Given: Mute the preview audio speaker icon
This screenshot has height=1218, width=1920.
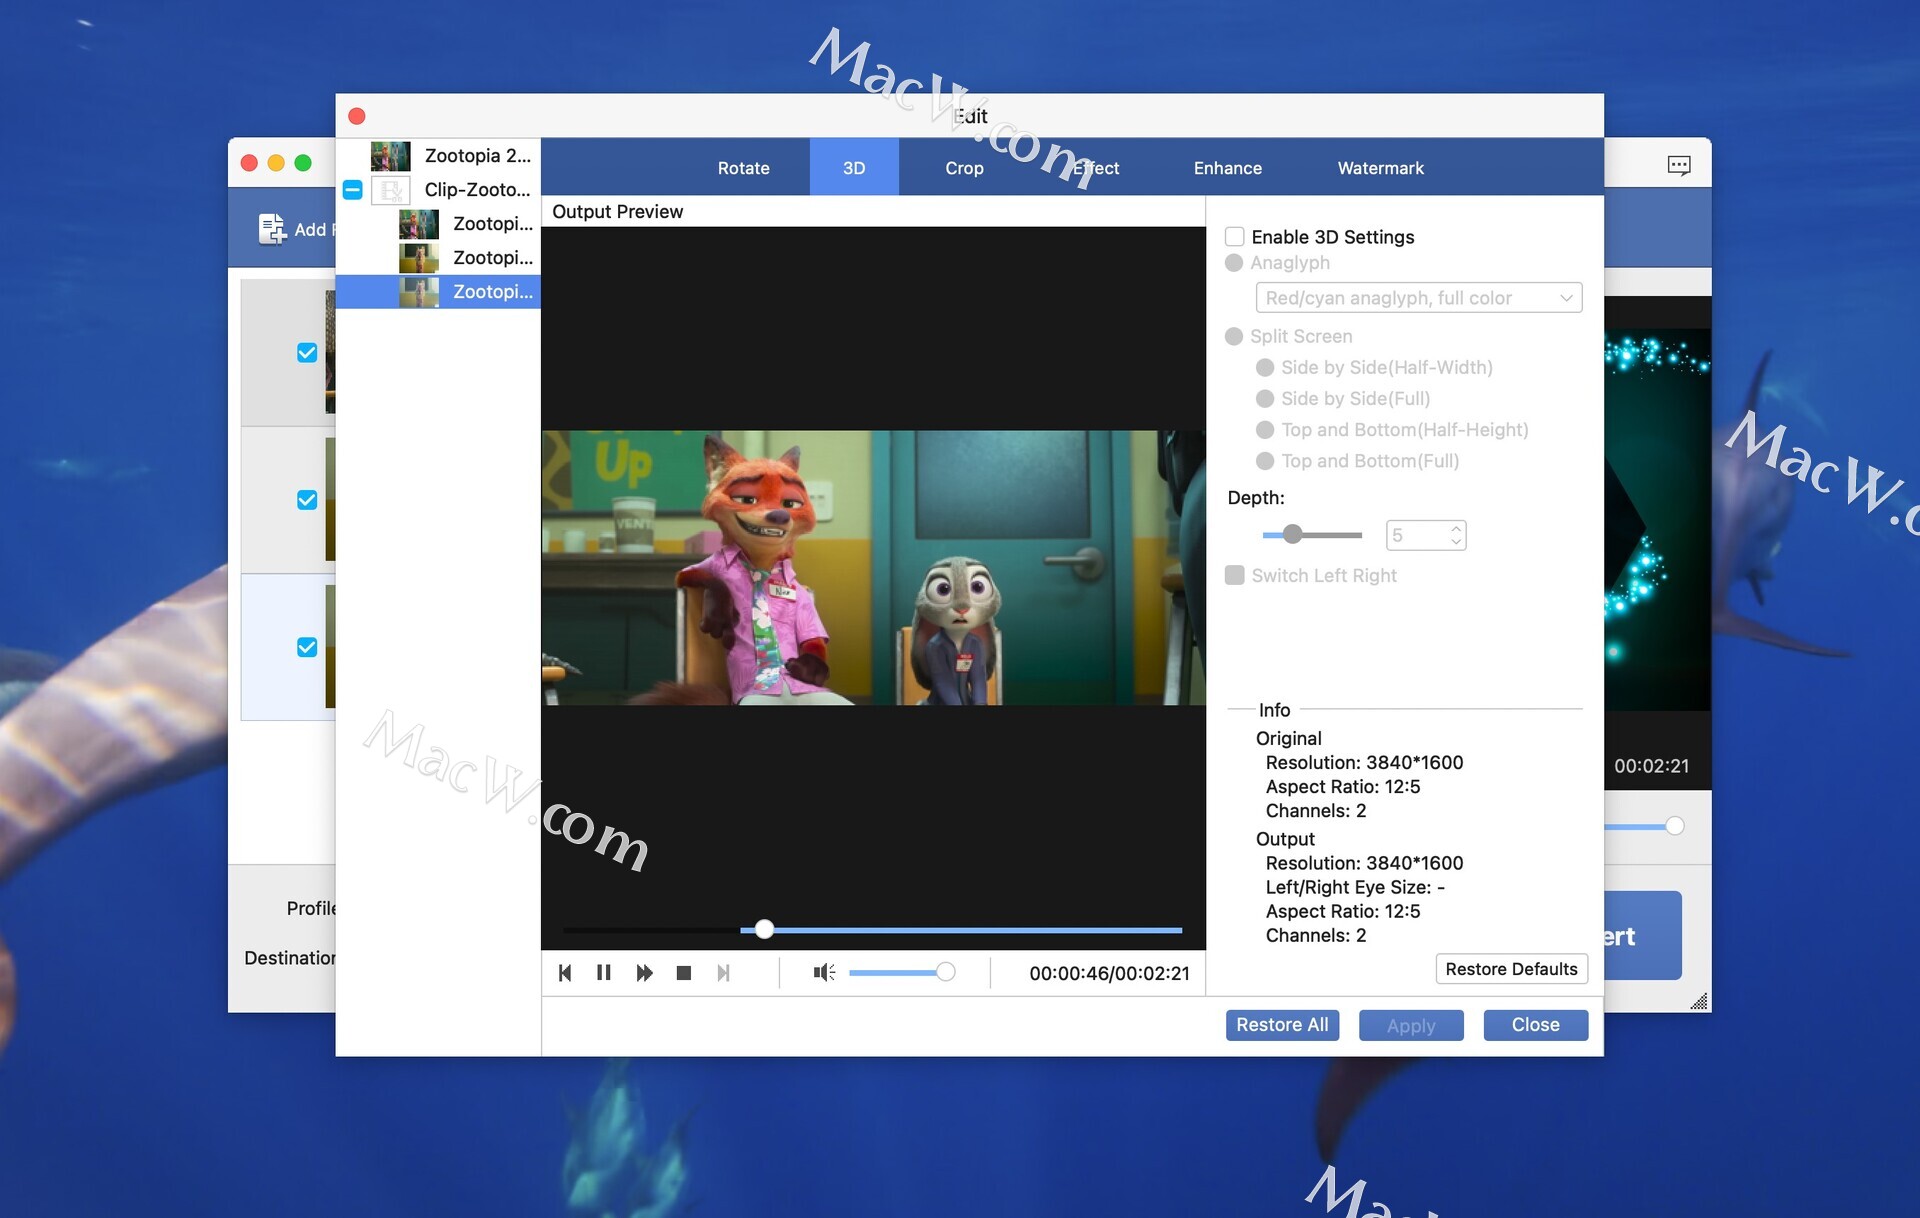Looking at the screenshot, I should coord(823,973).
